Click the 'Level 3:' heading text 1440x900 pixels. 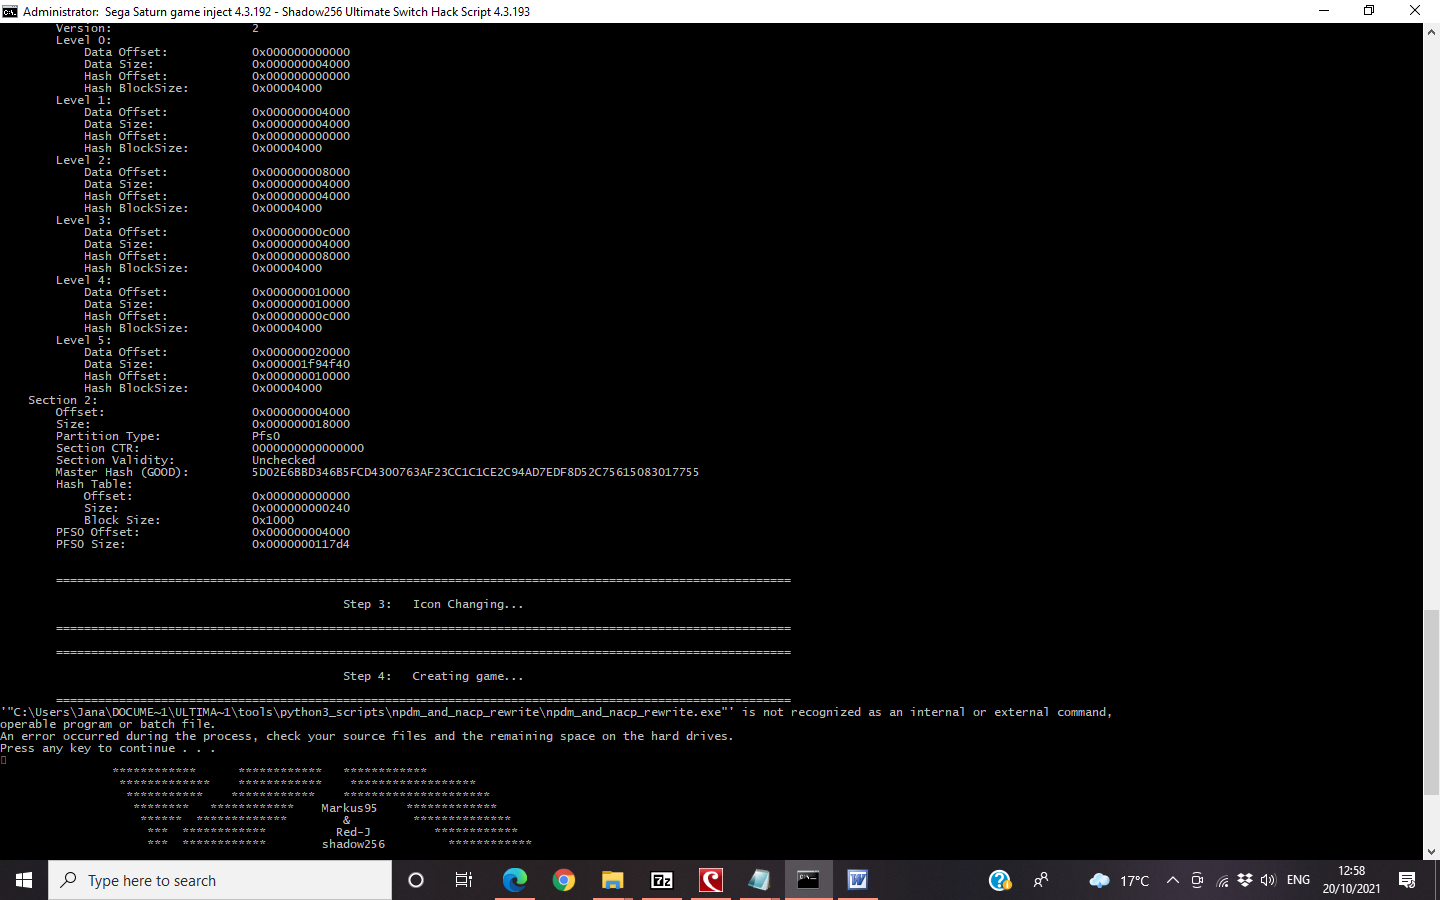(x=84, y=220)
